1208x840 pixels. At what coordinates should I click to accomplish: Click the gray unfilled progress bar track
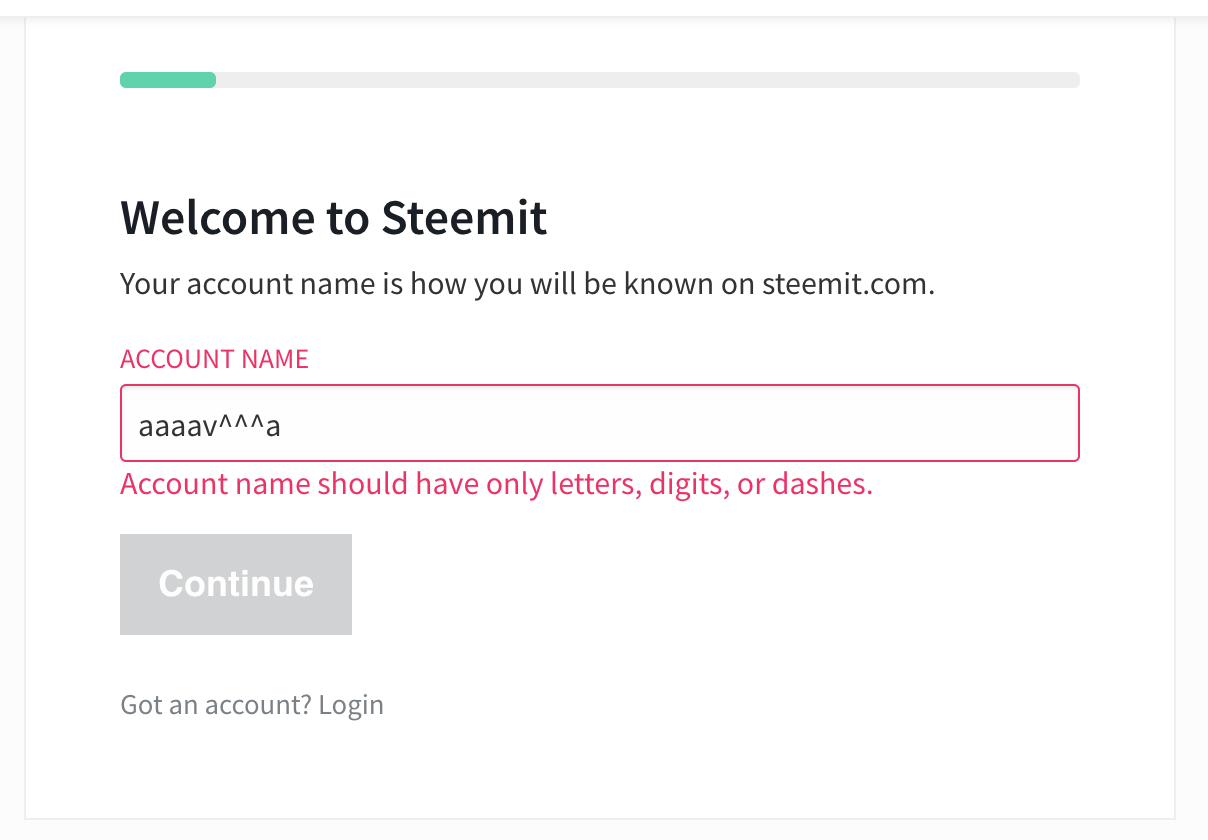tap(648, 80)
